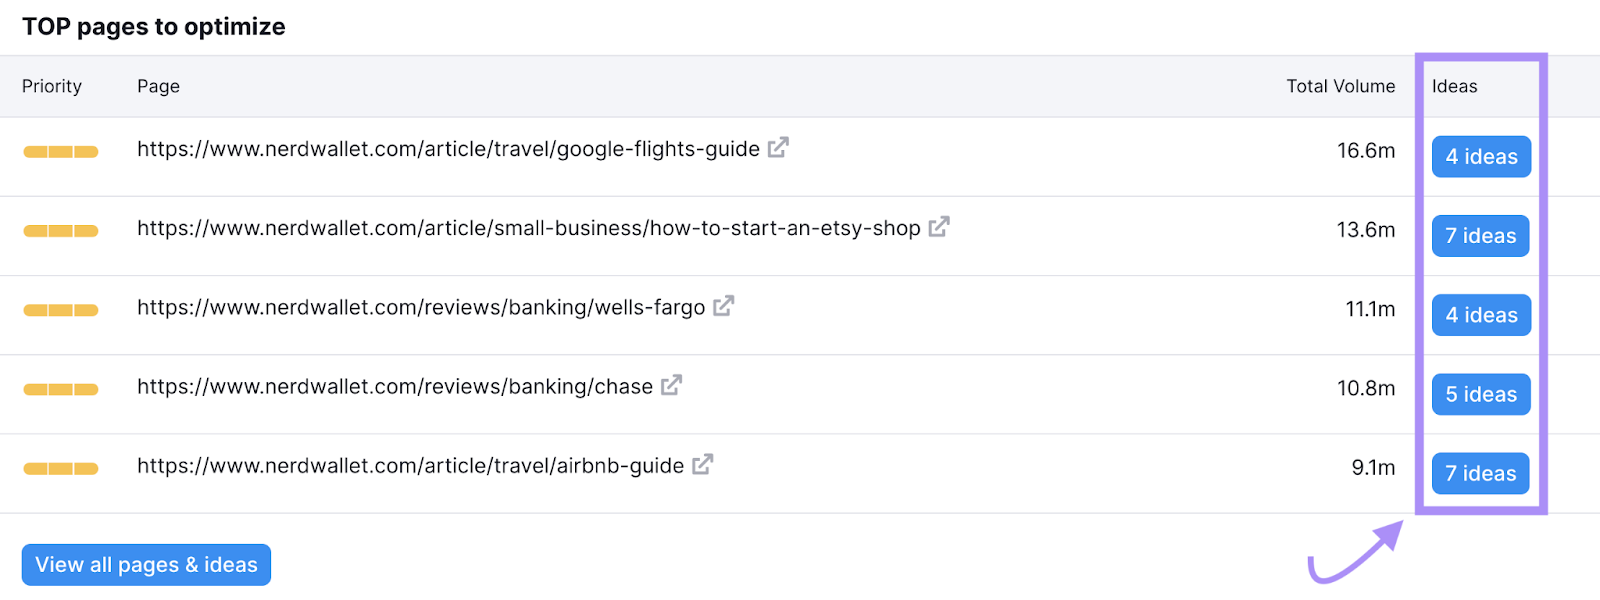Click the chase banking review URL

tap(394, 386)
